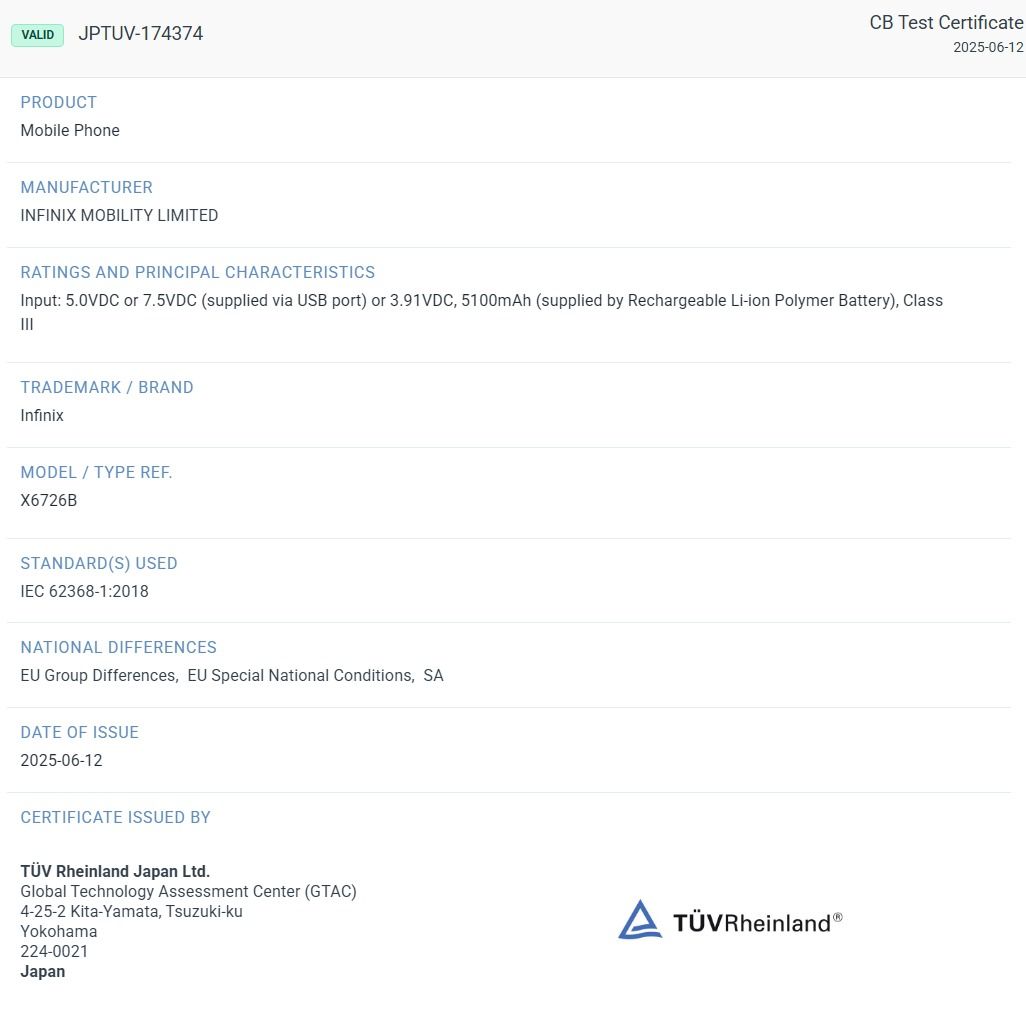
Task: Select INFINIX MOBILITY LIMITED text
Action: point(119,215)
